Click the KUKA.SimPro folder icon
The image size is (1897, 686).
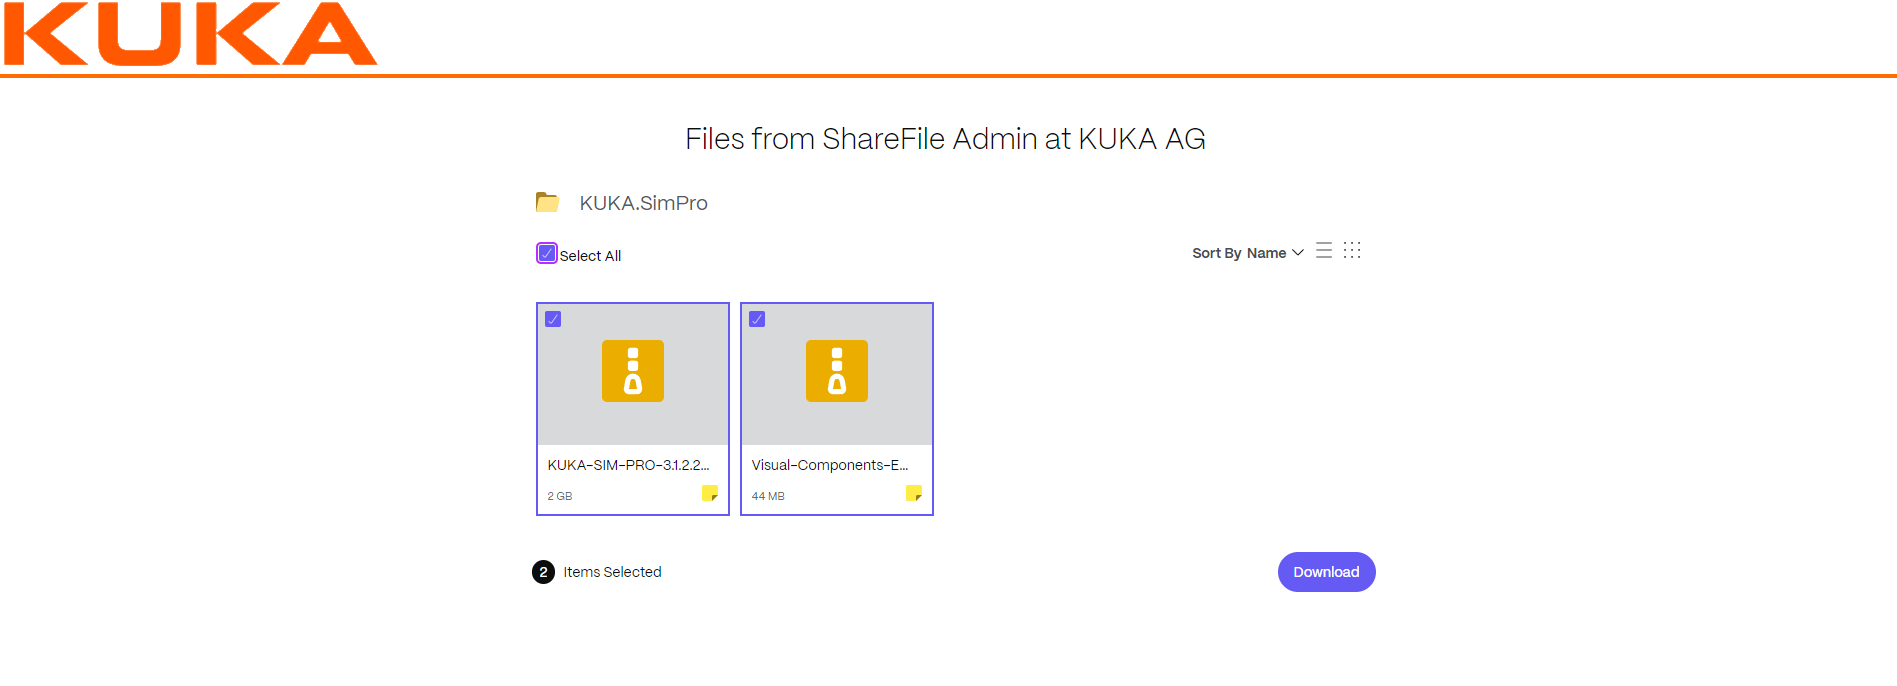pos(547,203)
